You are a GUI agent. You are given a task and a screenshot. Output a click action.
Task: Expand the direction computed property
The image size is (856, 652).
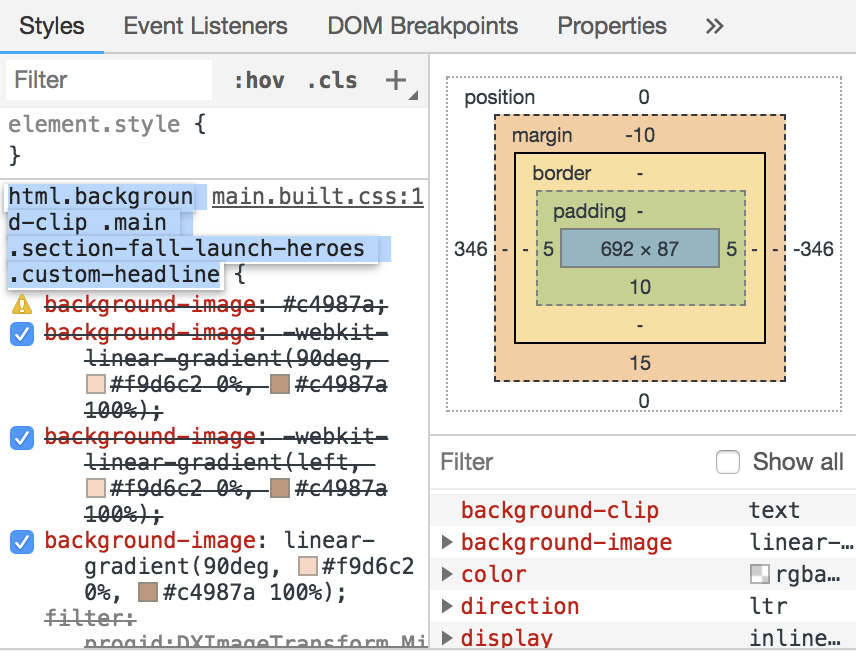[x=447, y=606]
